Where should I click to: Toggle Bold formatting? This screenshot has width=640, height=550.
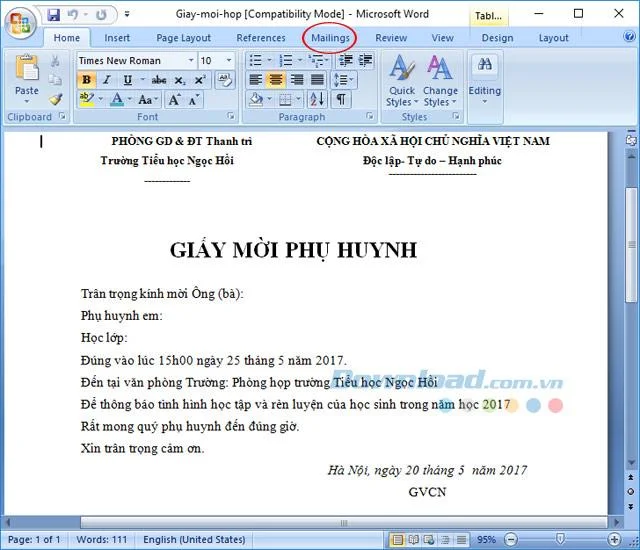(x=87, y=80)
